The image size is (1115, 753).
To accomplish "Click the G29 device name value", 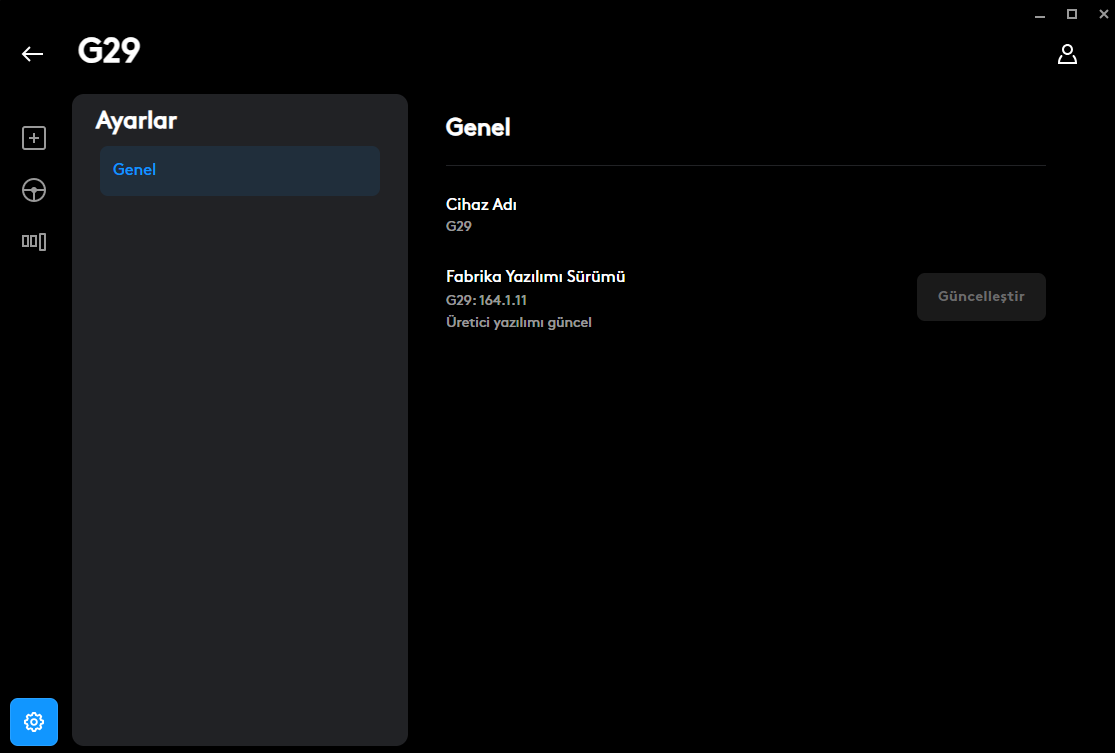I will point(459,226).
